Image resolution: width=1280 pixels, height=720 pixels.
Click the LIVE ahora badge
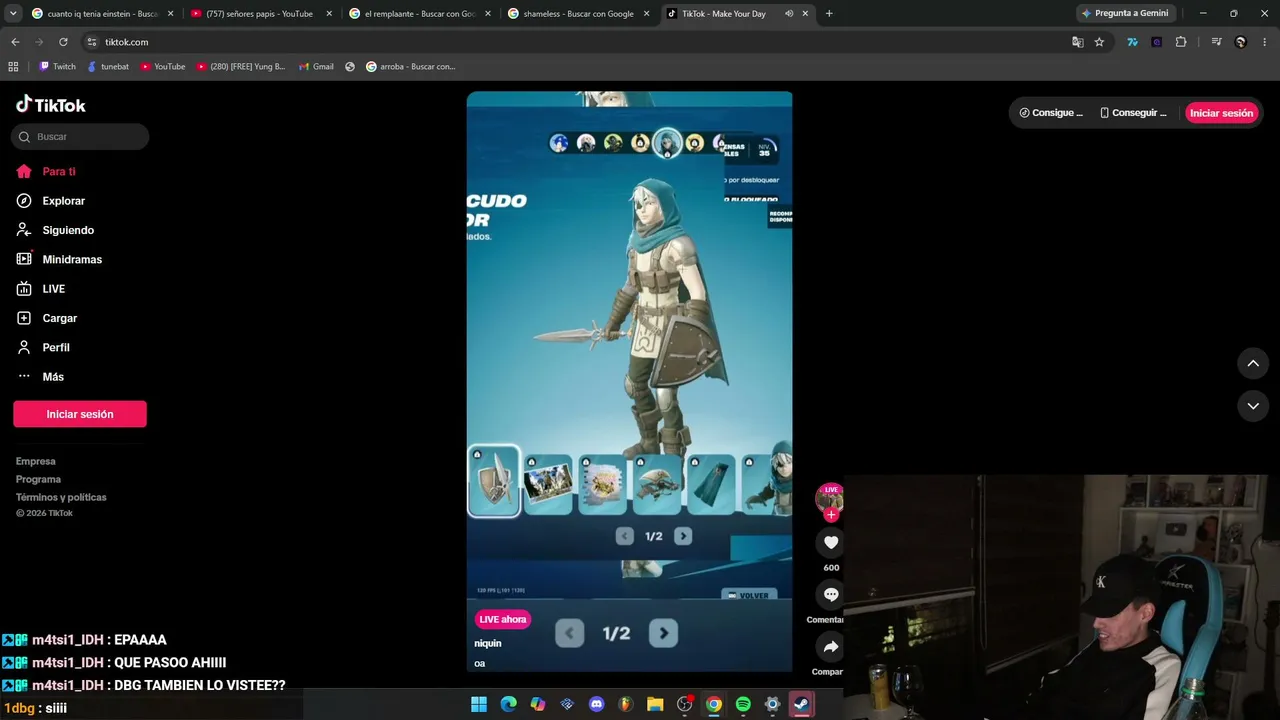pos(502,619)
